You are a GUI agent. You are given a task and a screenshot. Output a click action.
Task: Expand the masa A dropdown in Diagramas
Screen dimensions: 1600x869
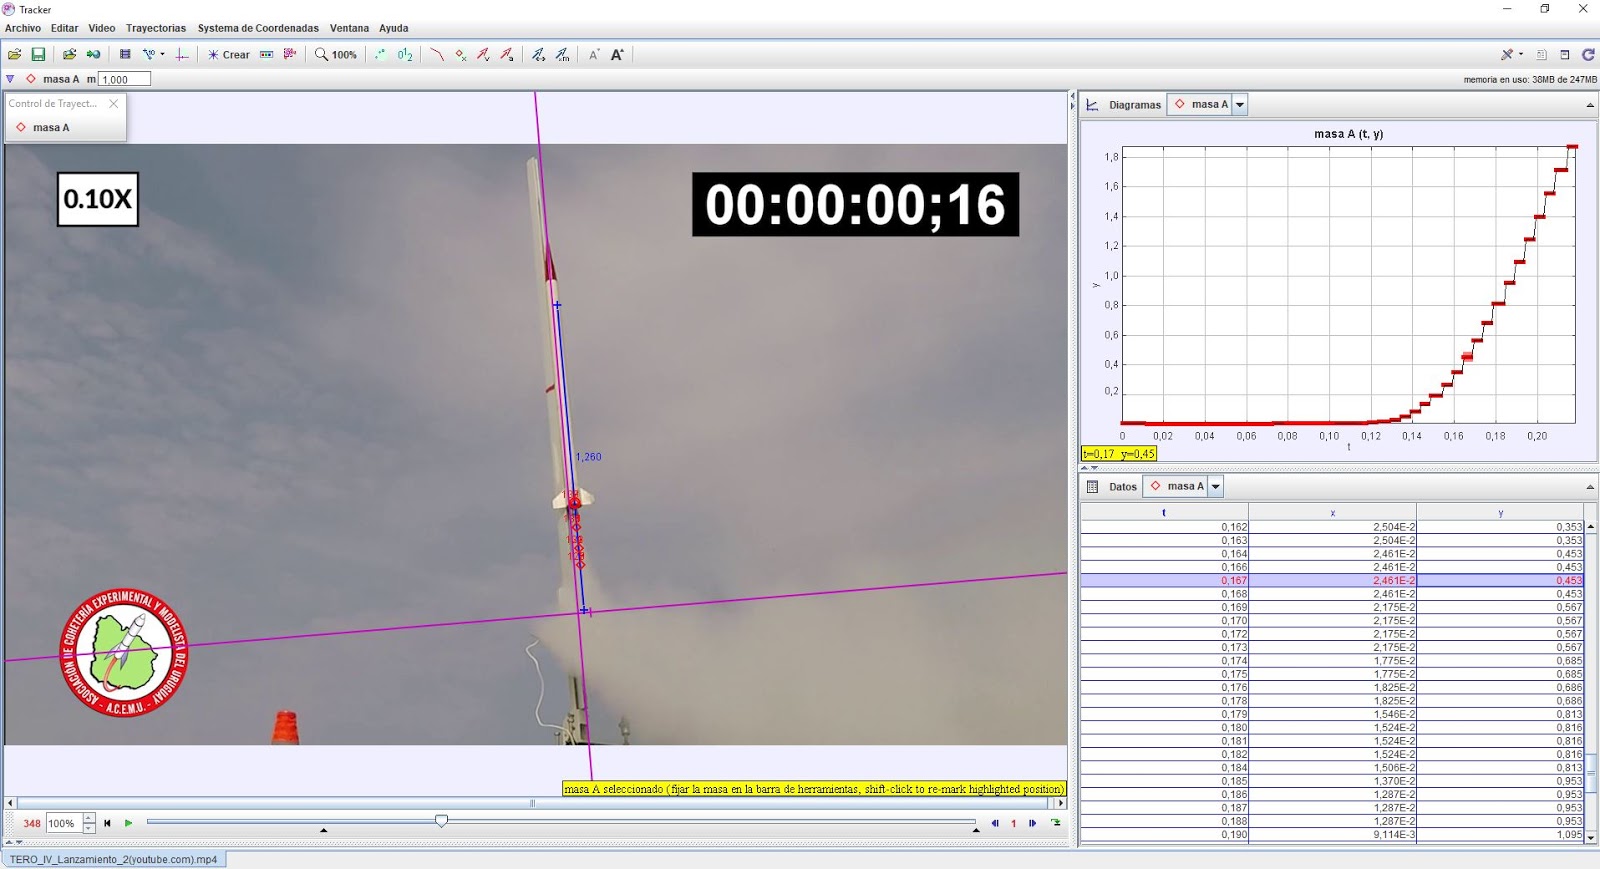pyautogui.click(x=1240, y=105)
